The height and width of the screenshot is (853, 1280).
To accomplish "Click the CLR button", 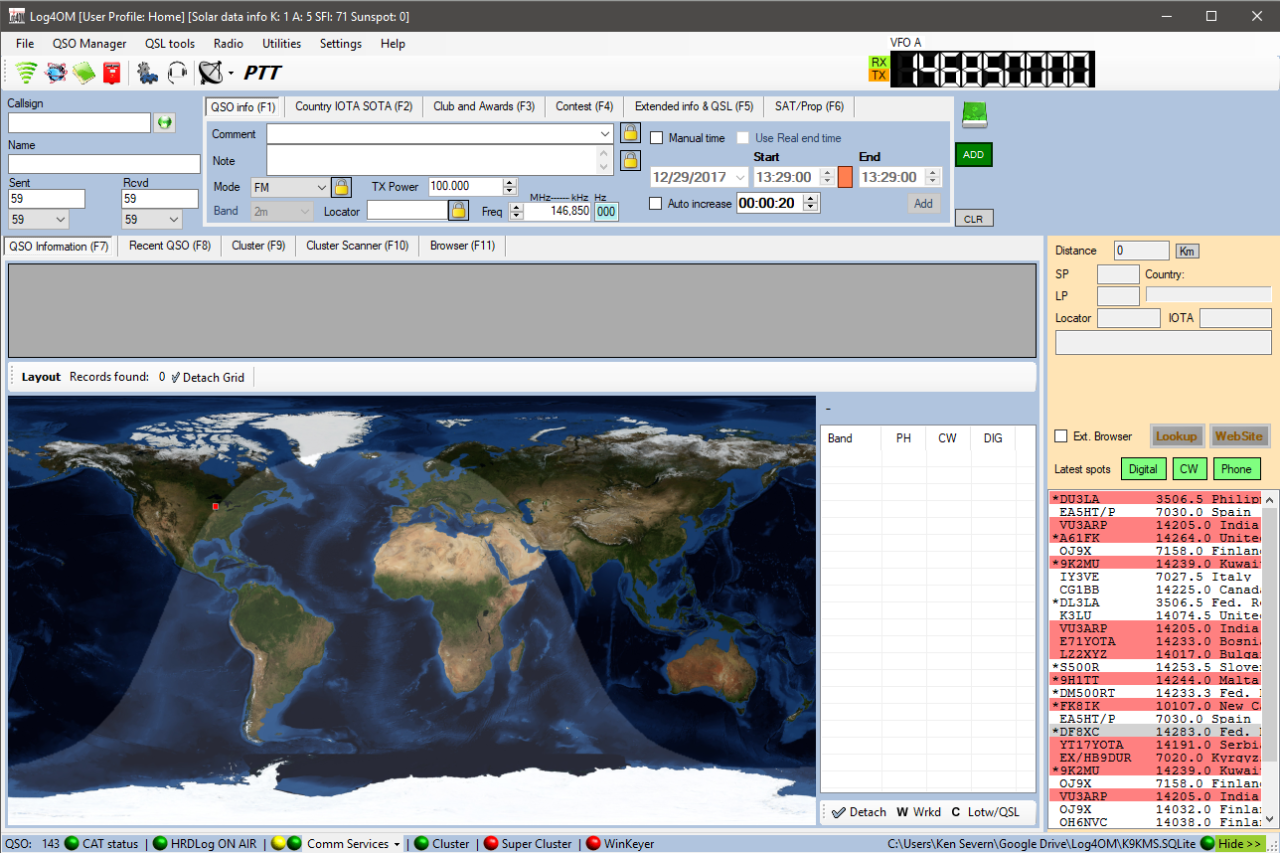I will pos(974,218).
